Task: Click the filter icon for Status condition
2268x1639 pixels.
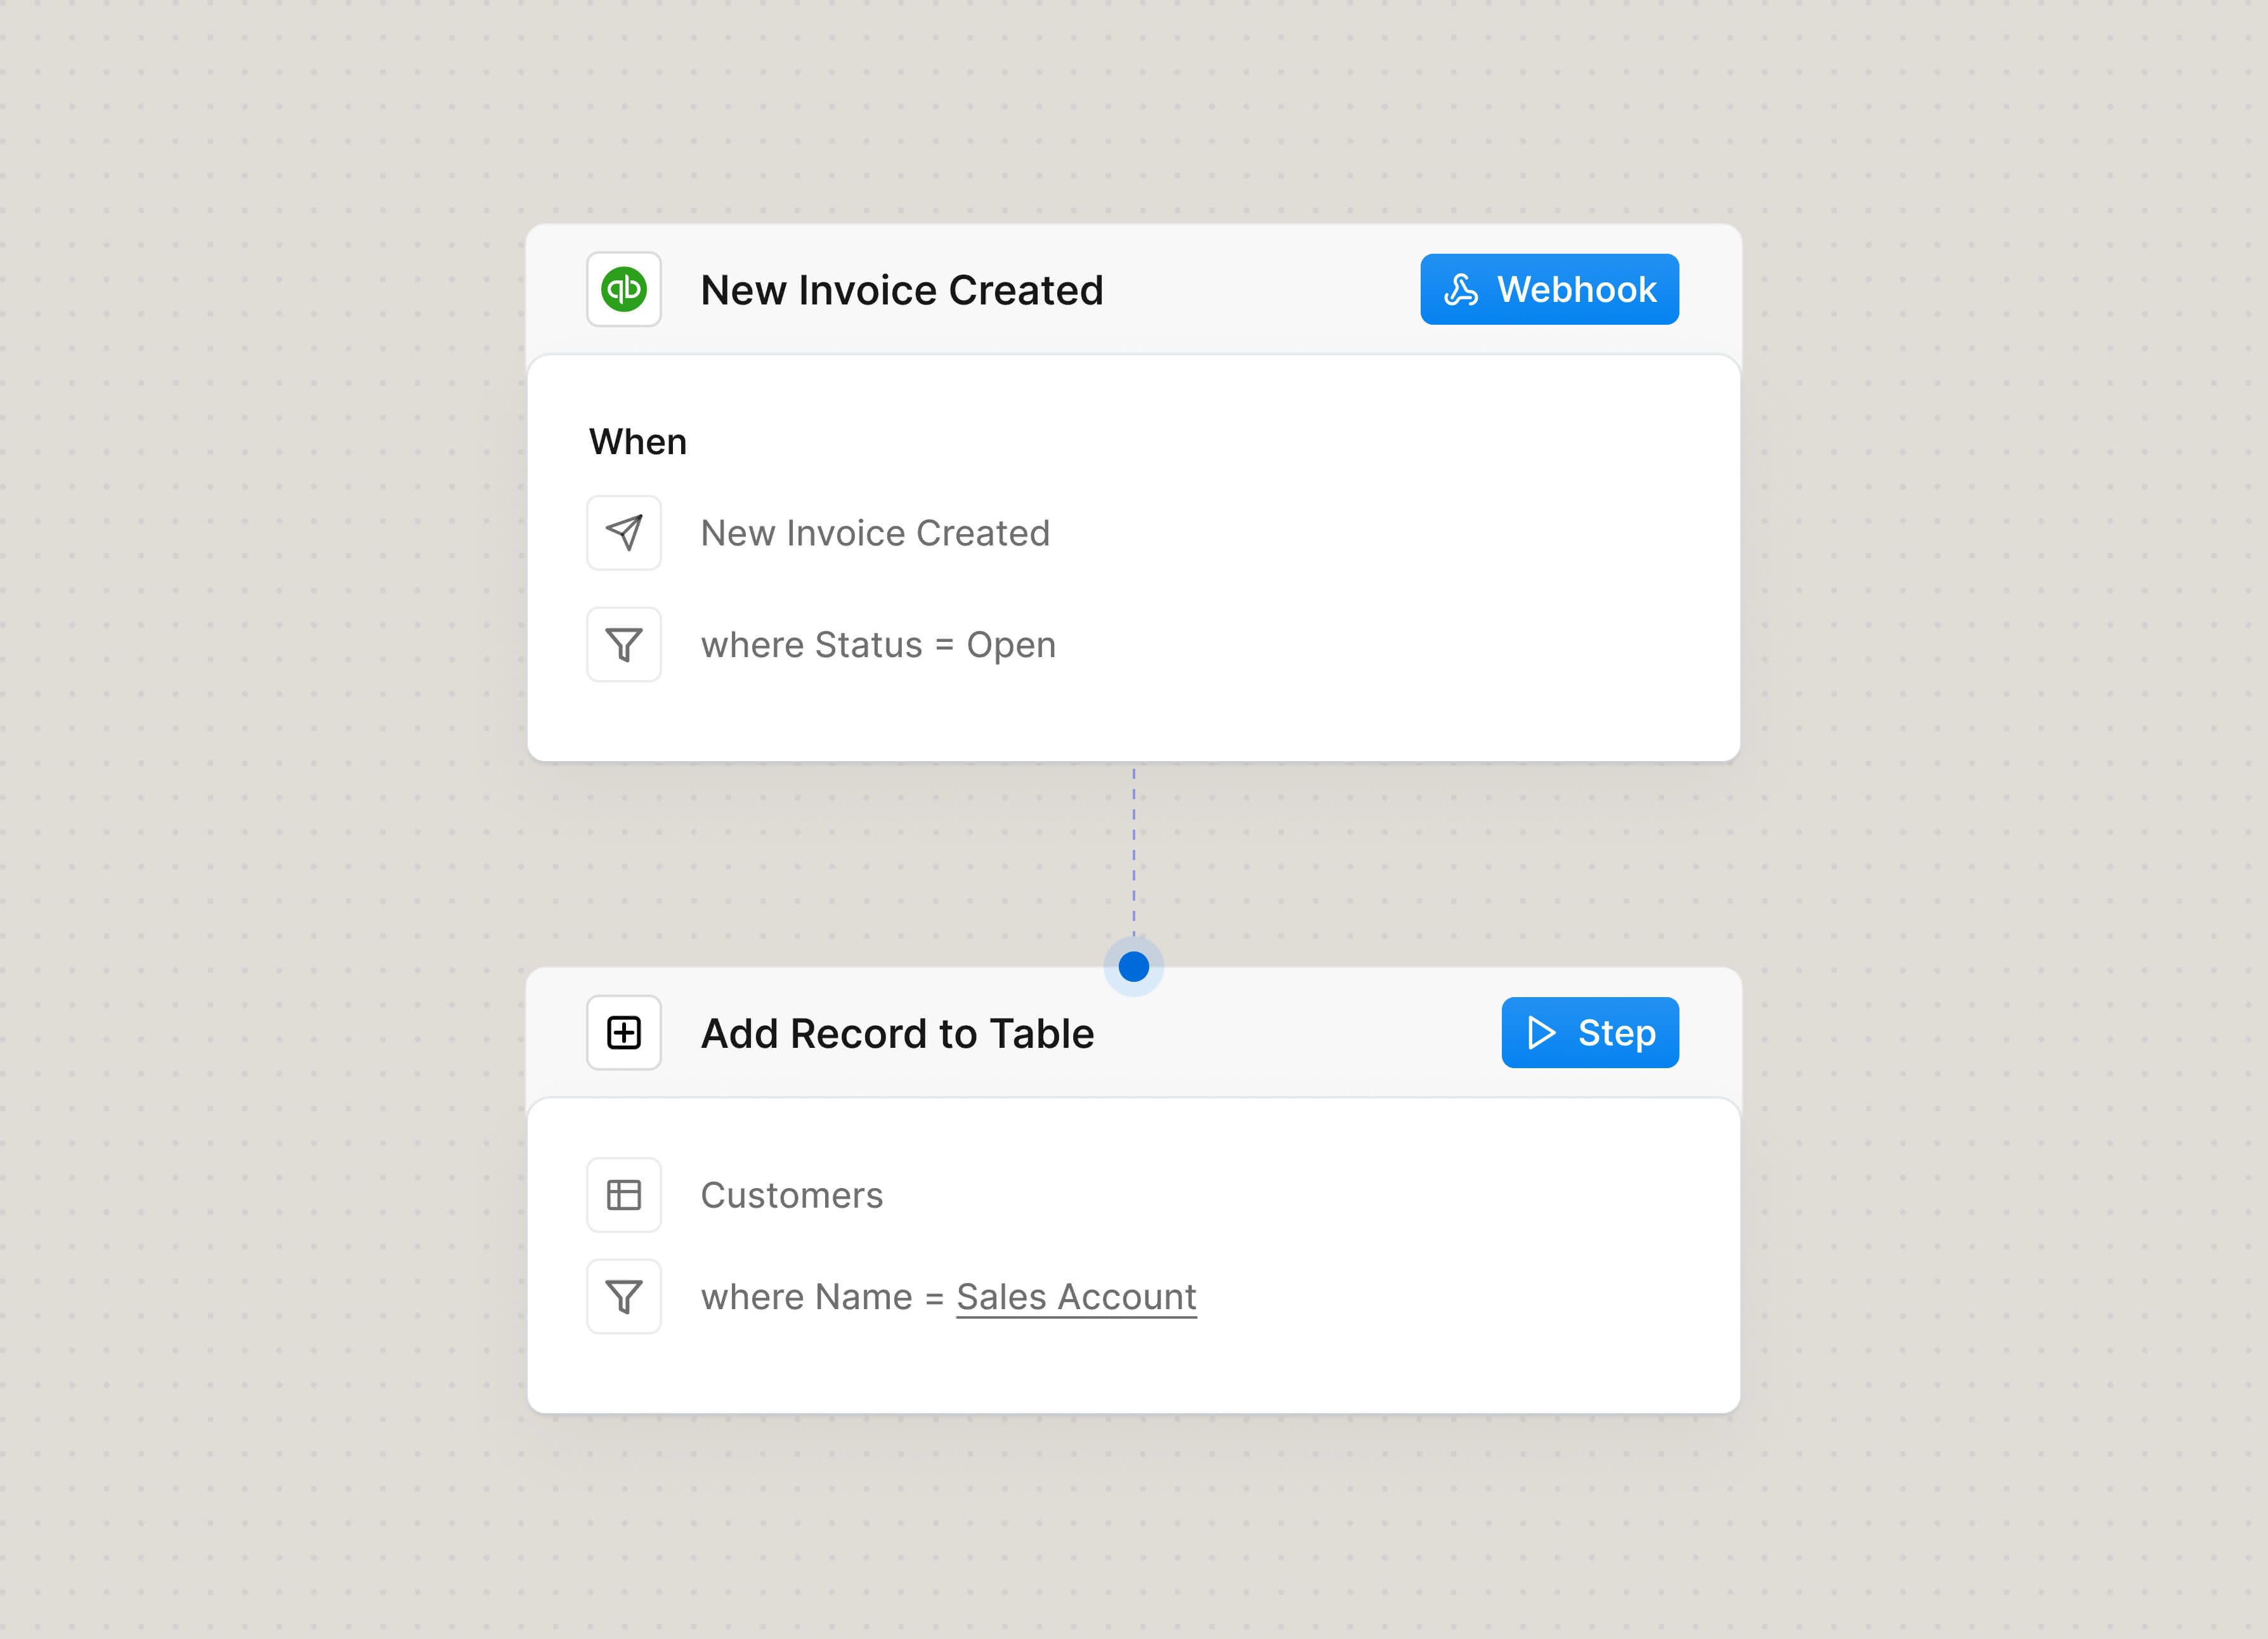Action: [x=623, y=645]
